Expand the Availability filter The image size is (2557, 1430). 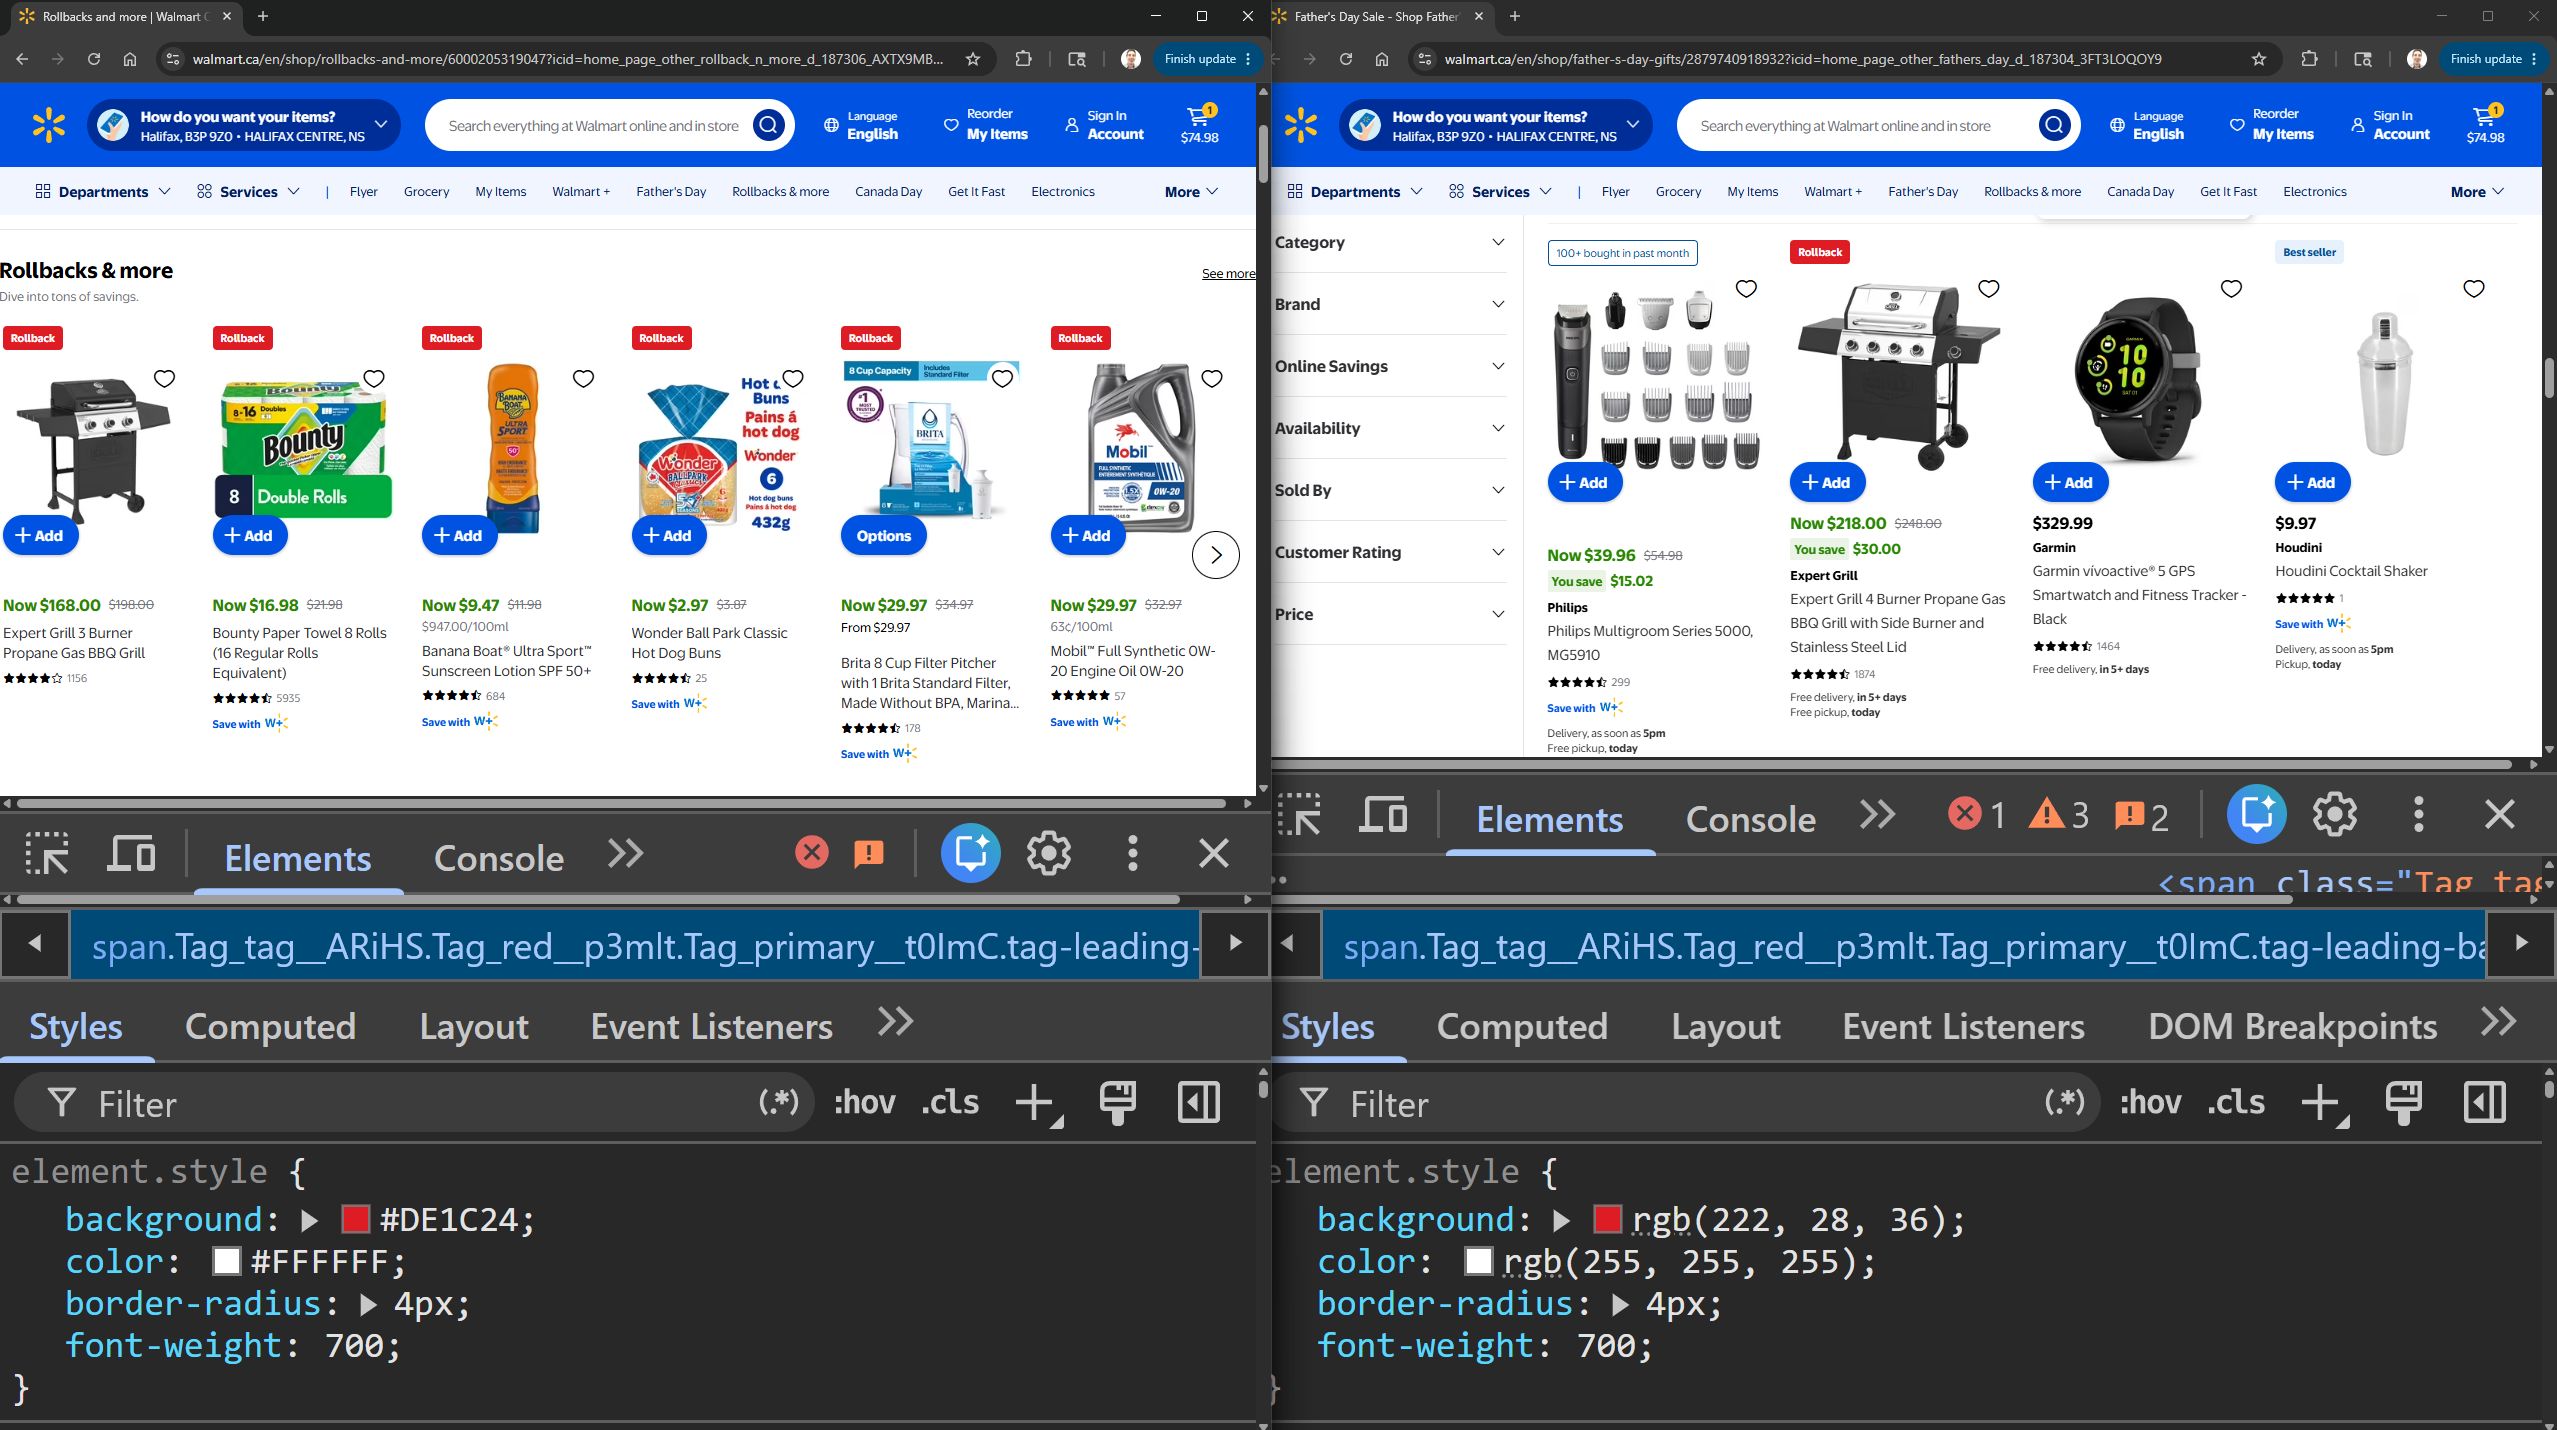(x=1389, y=428)
